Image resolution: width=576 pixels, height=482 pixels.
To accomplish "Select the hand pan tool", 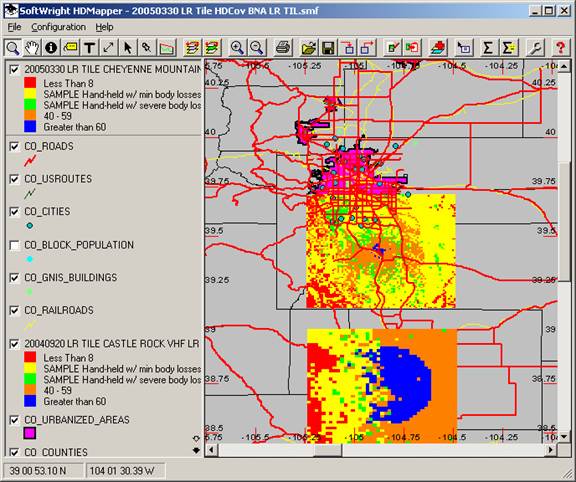I will click(x=32, y=48).
